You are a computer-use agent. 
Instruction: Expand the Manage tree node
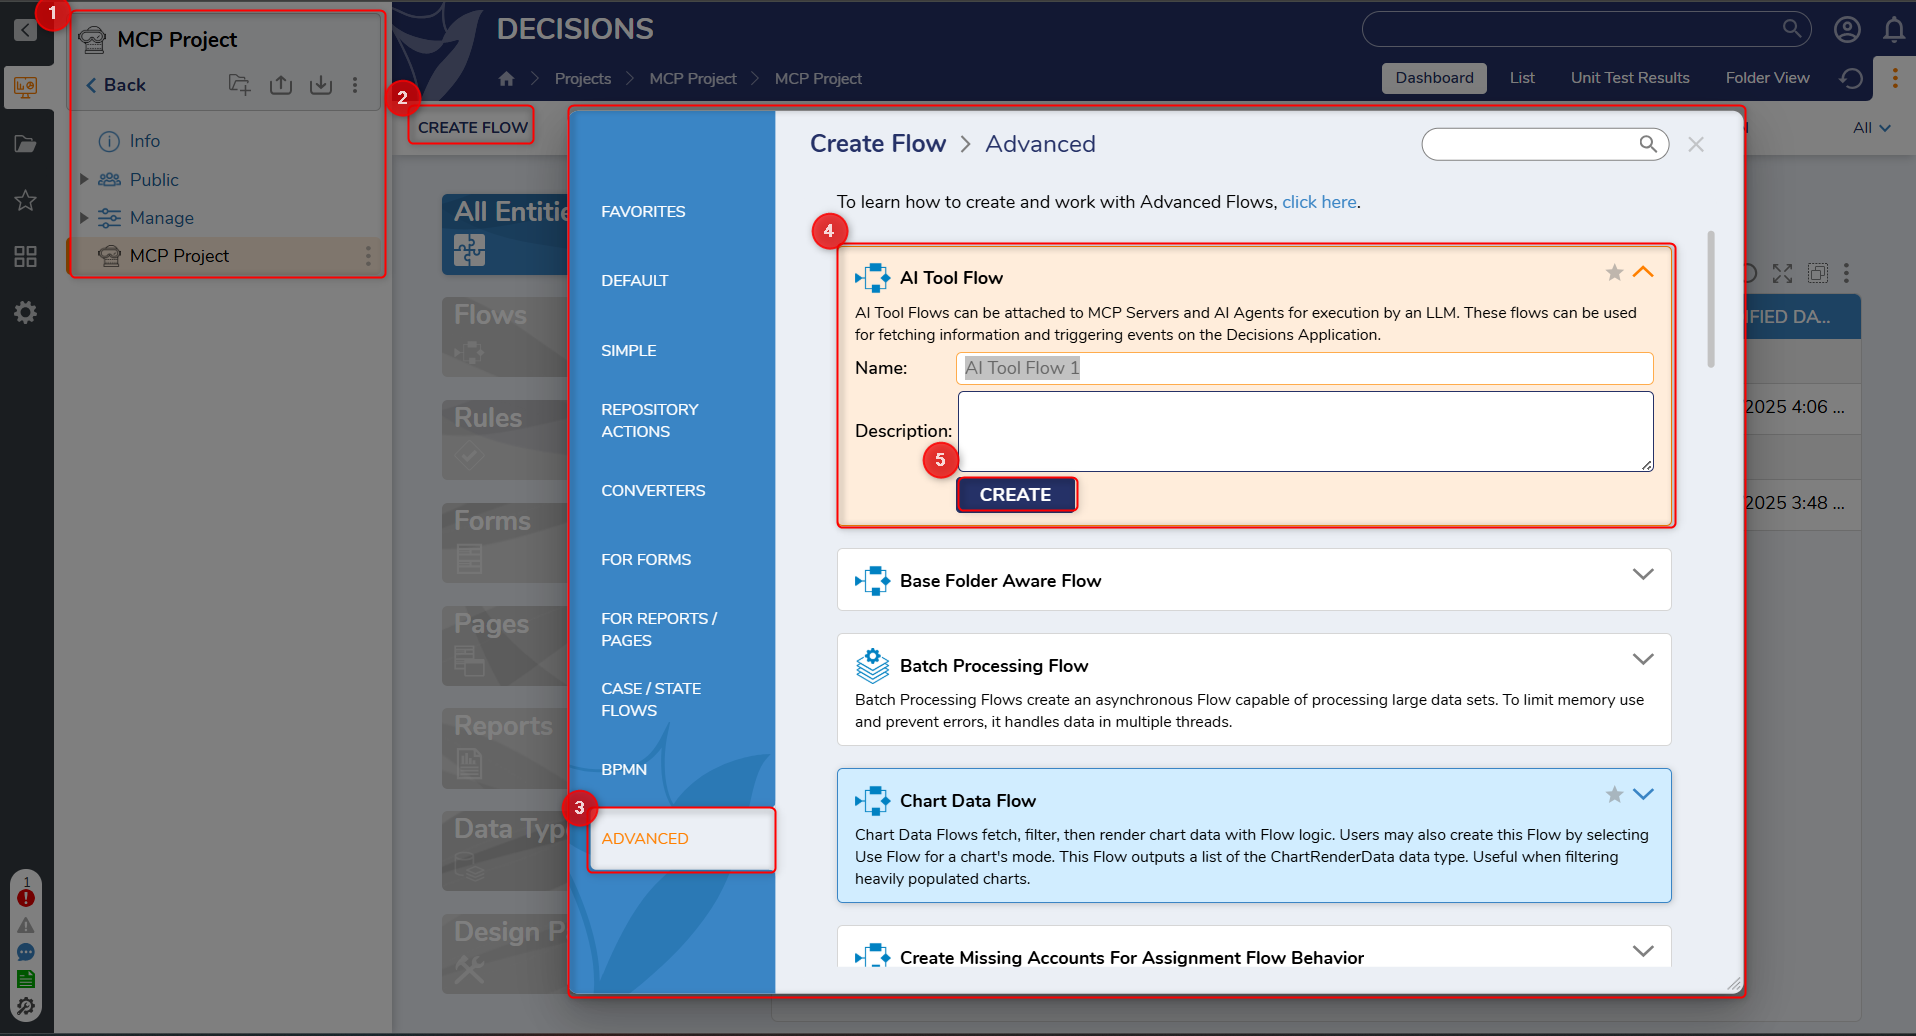point(84,217)
